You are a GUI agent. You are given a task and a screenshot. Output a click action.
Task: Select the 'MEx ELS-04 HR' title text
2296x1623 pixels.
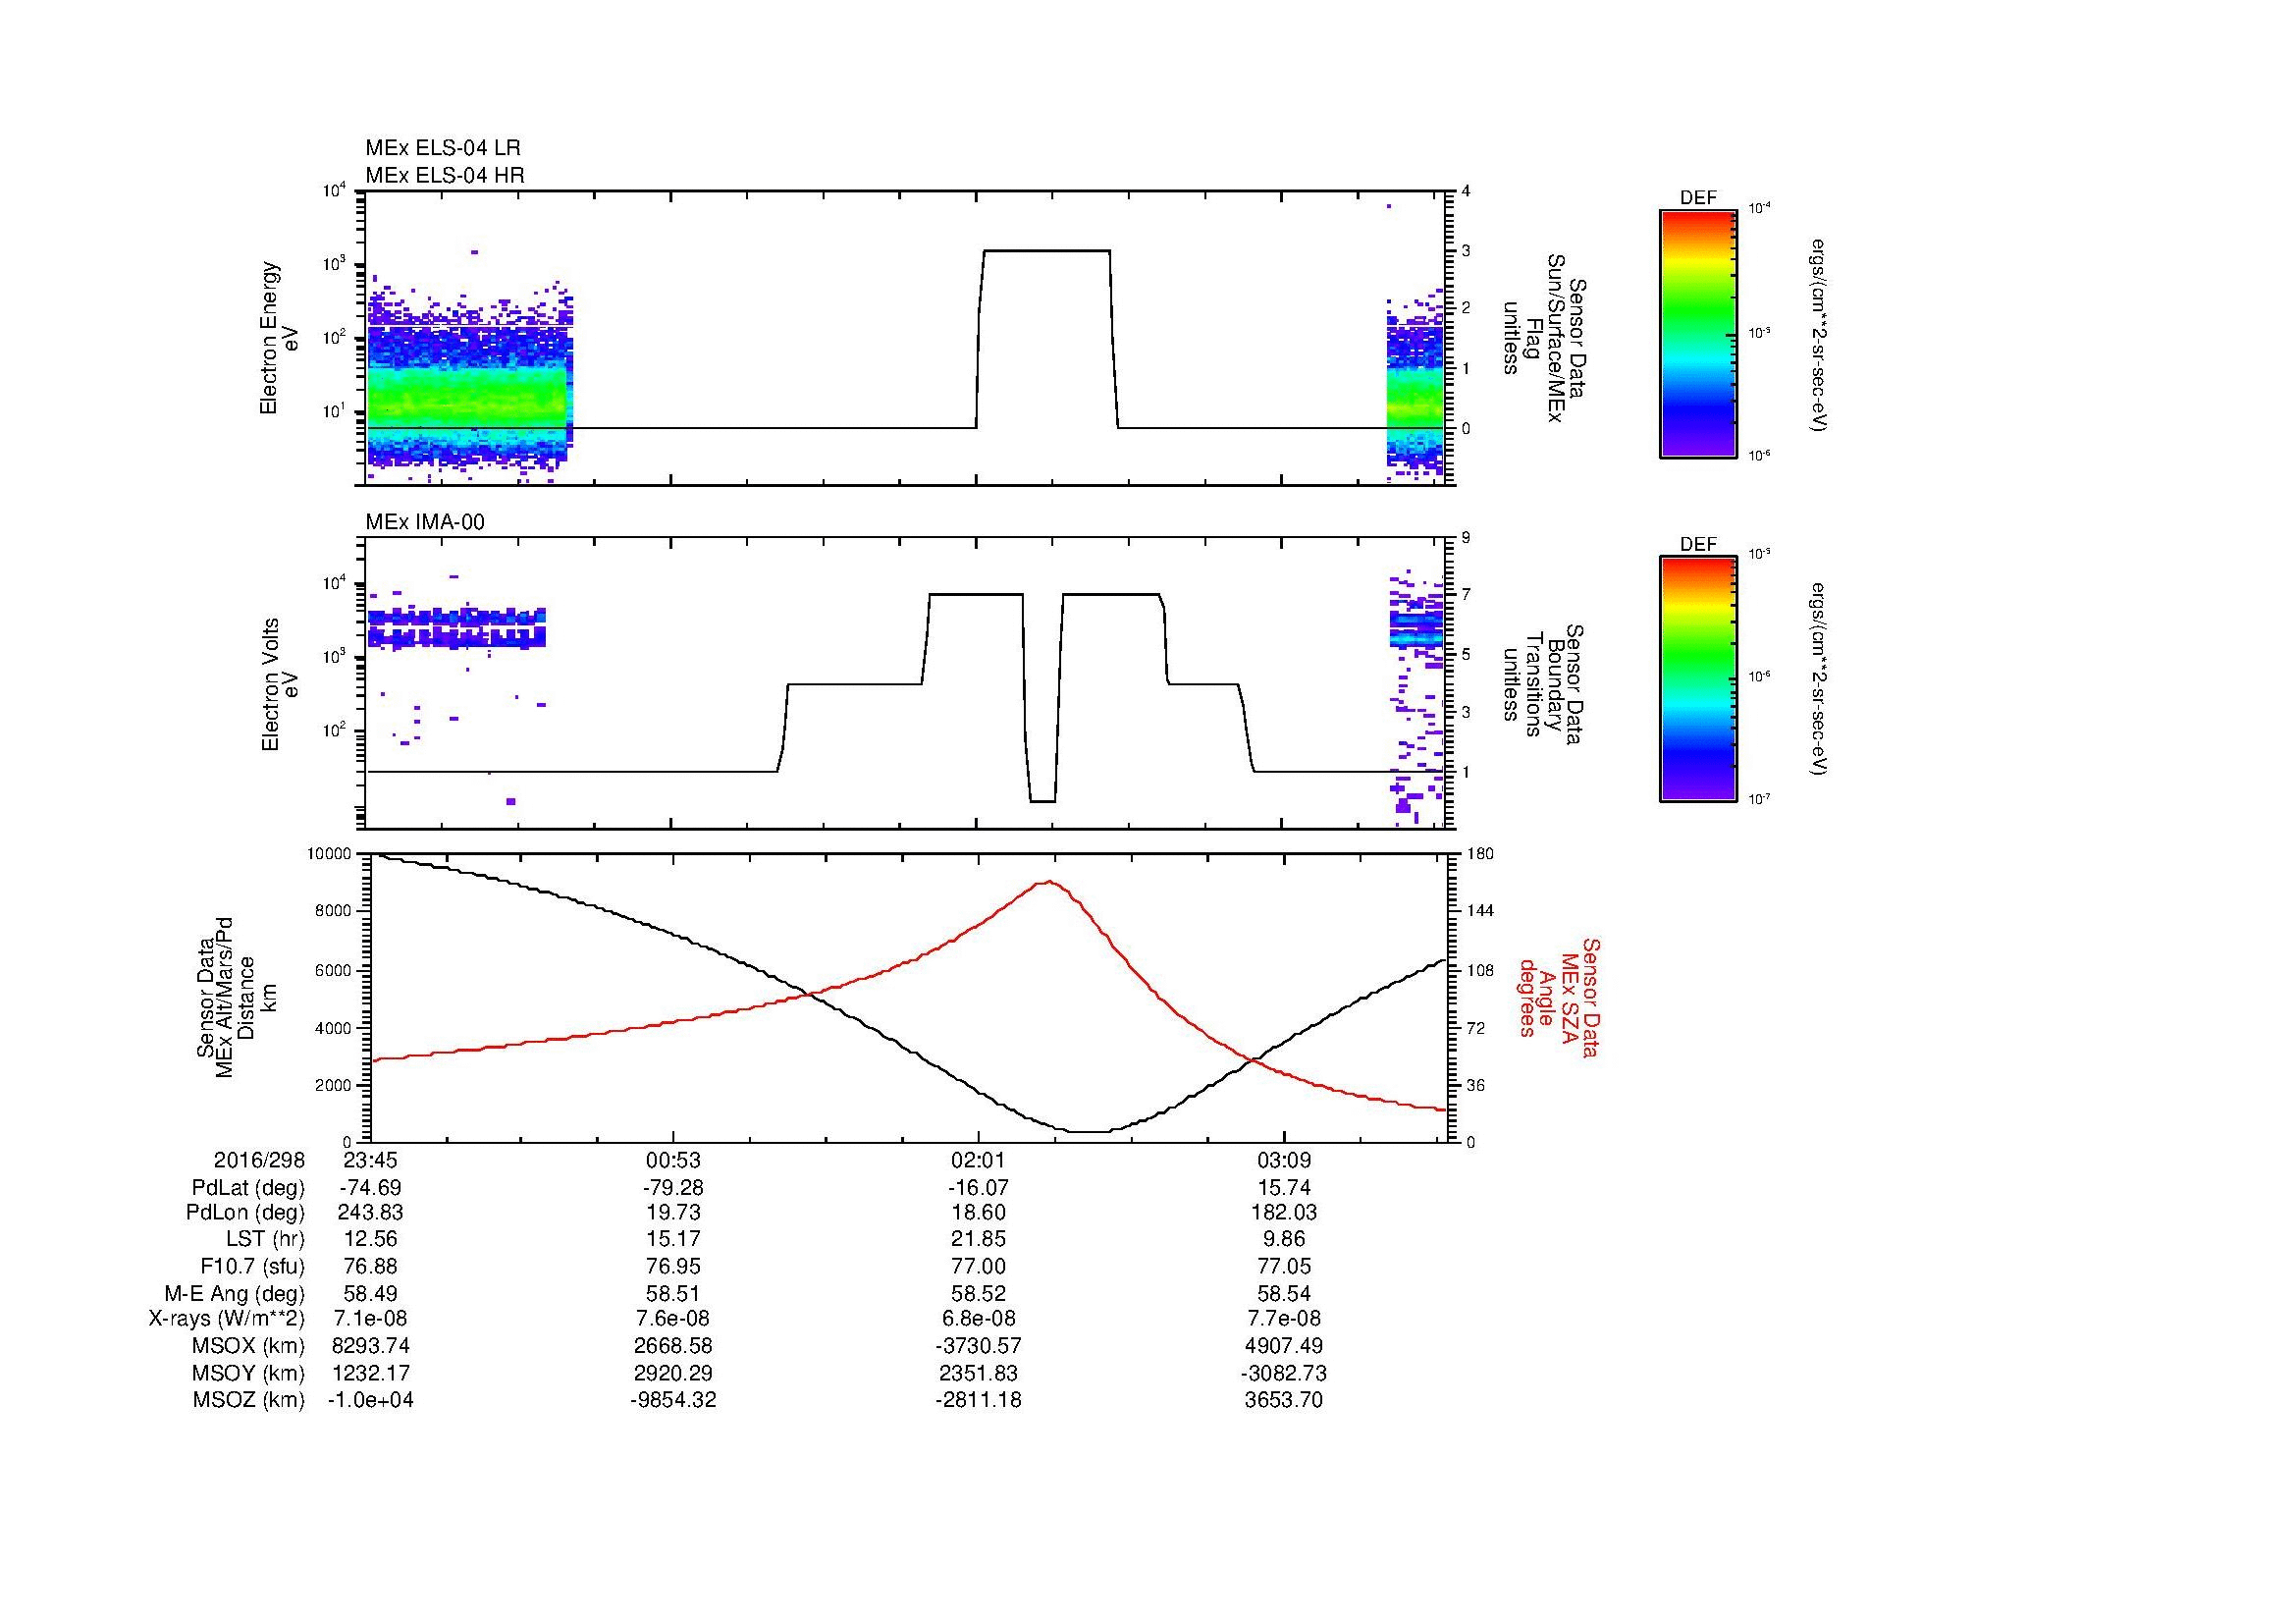(x=445, y=175)
